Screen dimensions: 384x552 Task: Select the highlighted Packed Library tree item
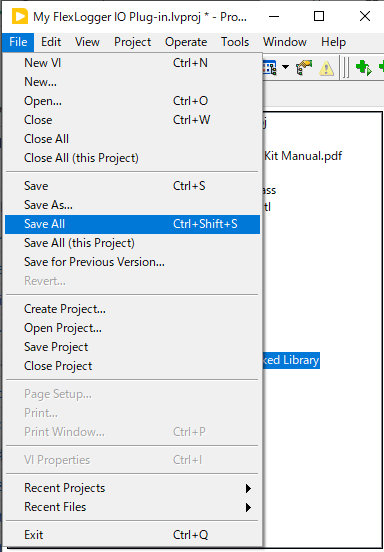pos(291,360)
